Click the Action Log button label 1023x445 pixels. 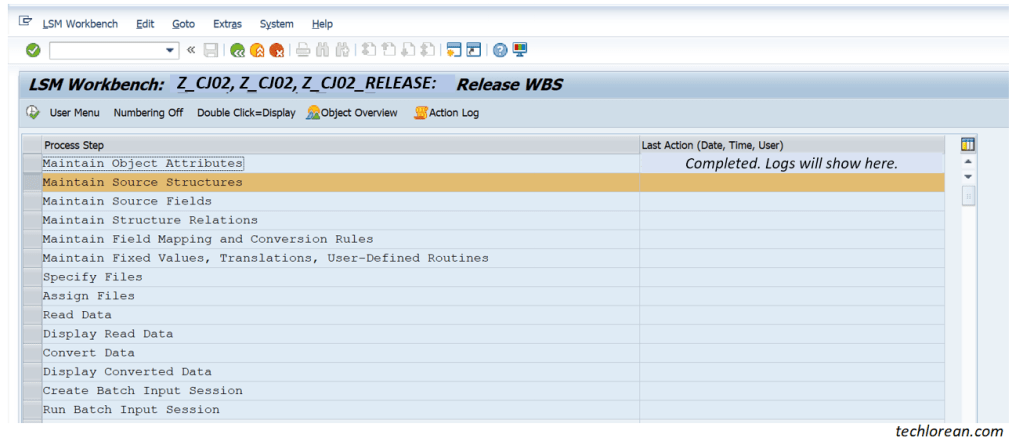click(x=453, y=113)
